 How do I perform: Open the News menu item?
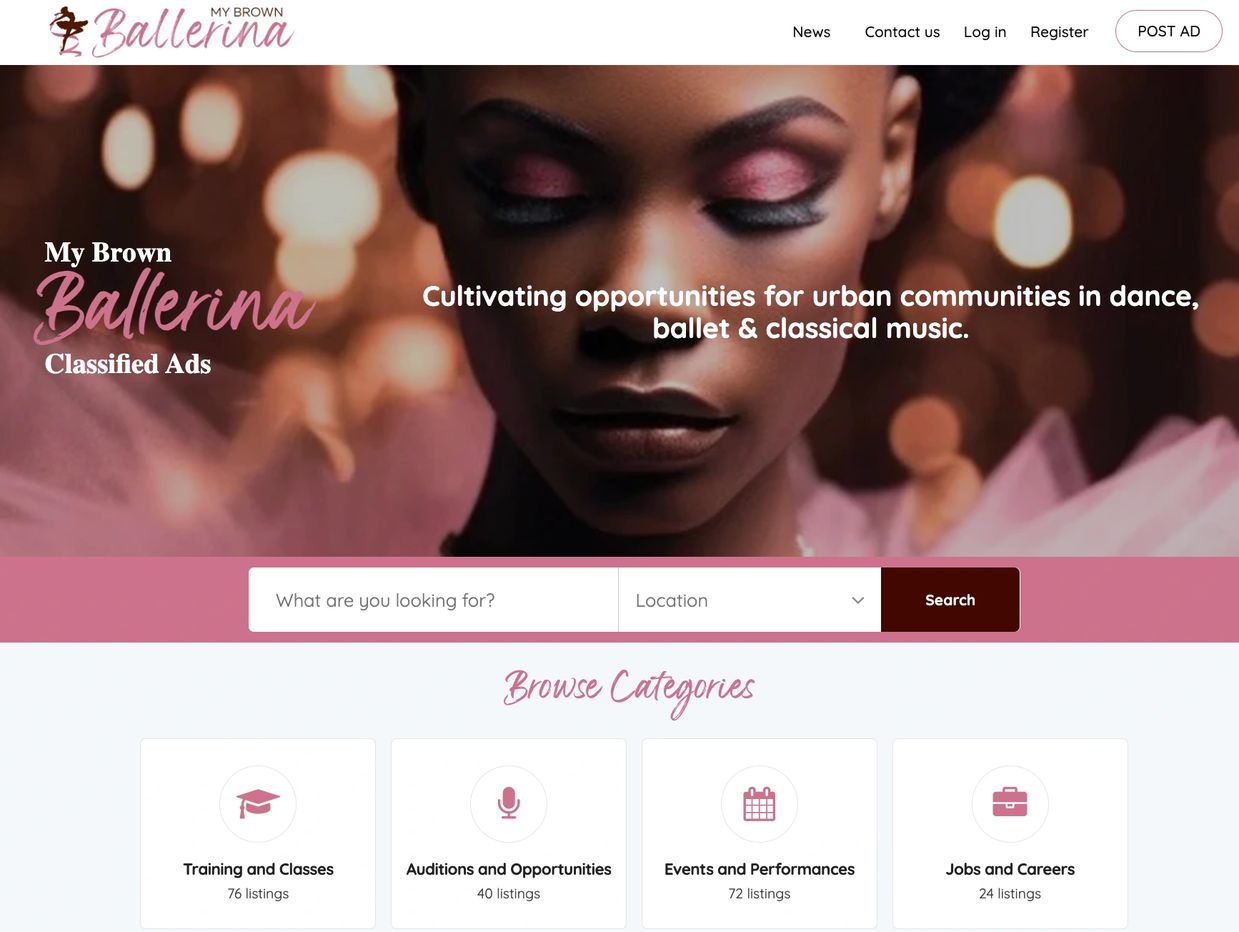(811, 32)
